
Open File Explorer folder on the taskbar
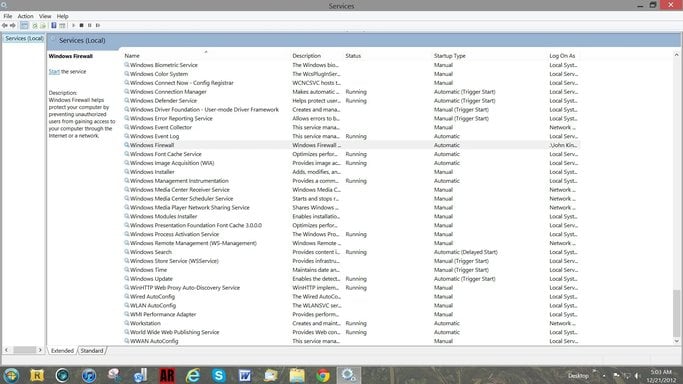pos(297,375)
